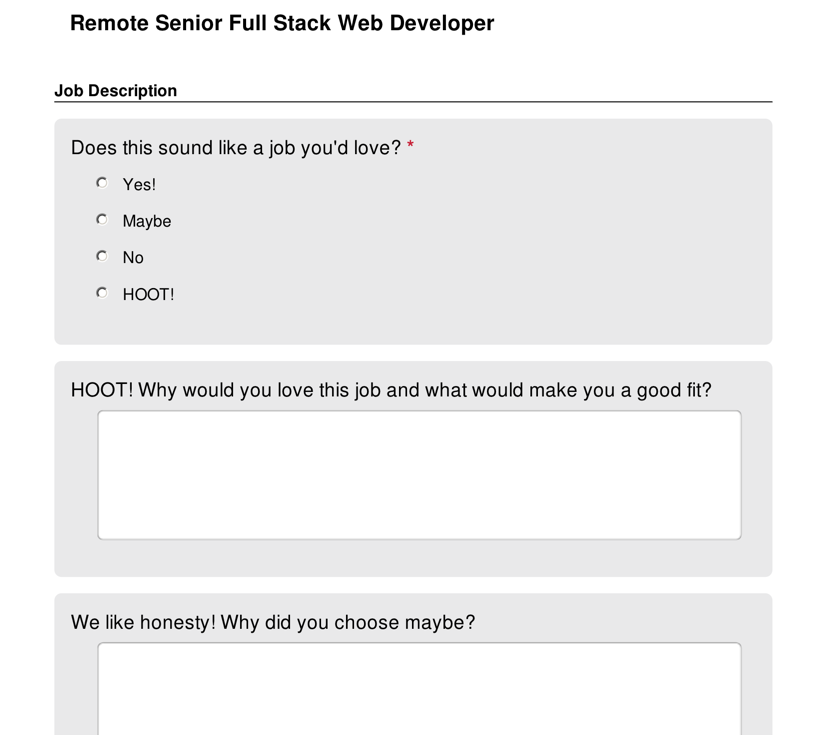Click the "Job Description" section heading
The image size is (823, 735).
[x=115, y=91]
